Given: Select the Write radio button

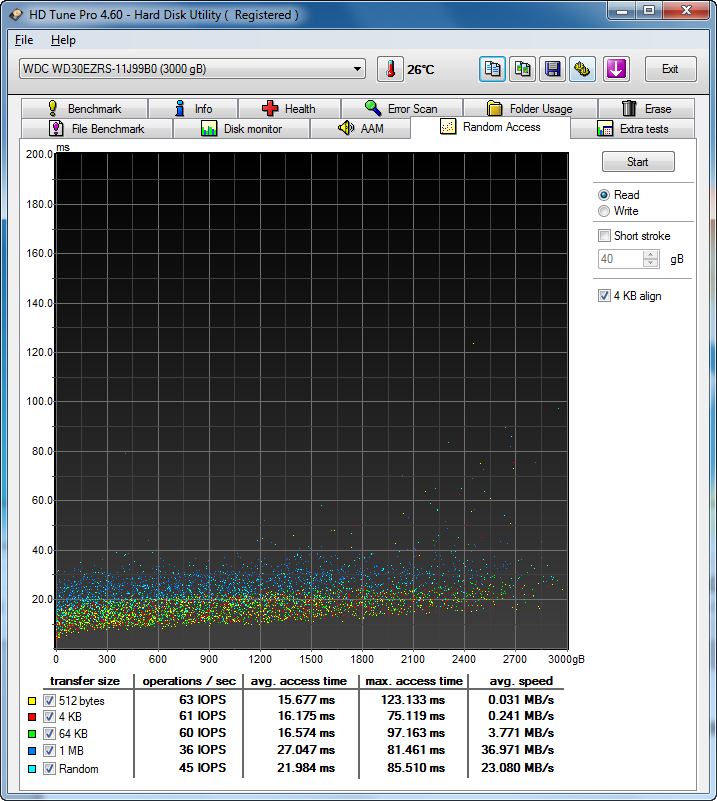Looking at the screenshot, I should 604,211.
